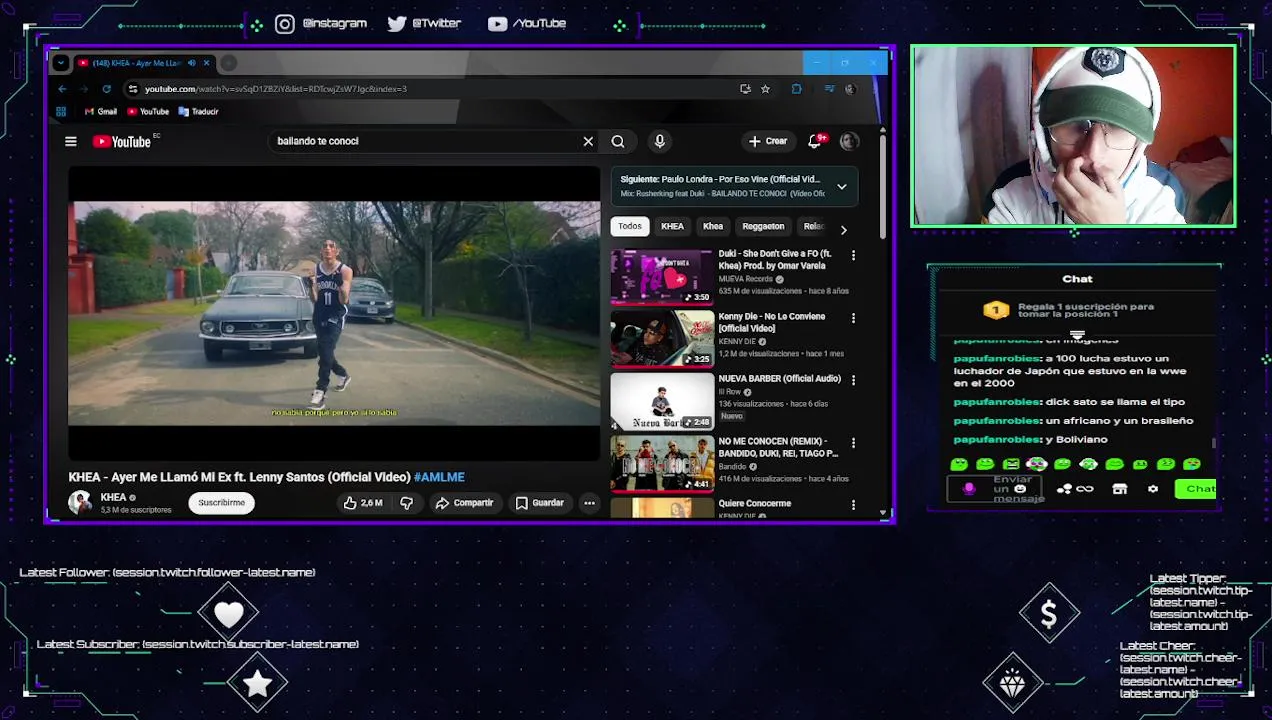Open the Traducir bookmark
The image size is (1272, 720).
[198, 112]
